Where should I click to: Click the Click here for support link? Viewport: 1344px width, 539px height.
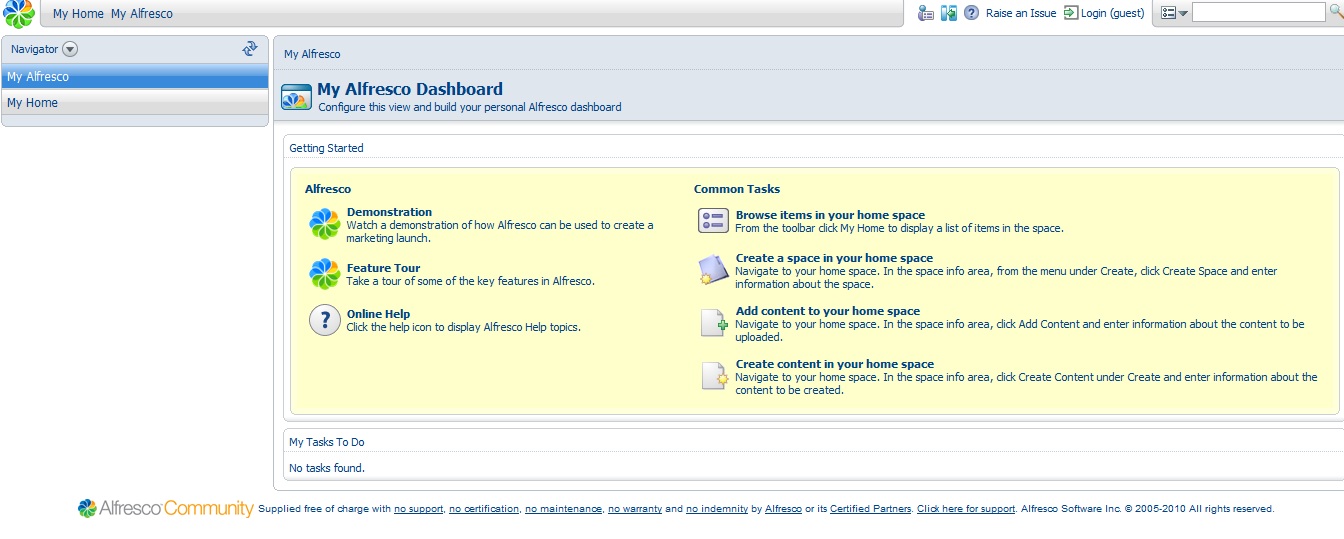966,509
